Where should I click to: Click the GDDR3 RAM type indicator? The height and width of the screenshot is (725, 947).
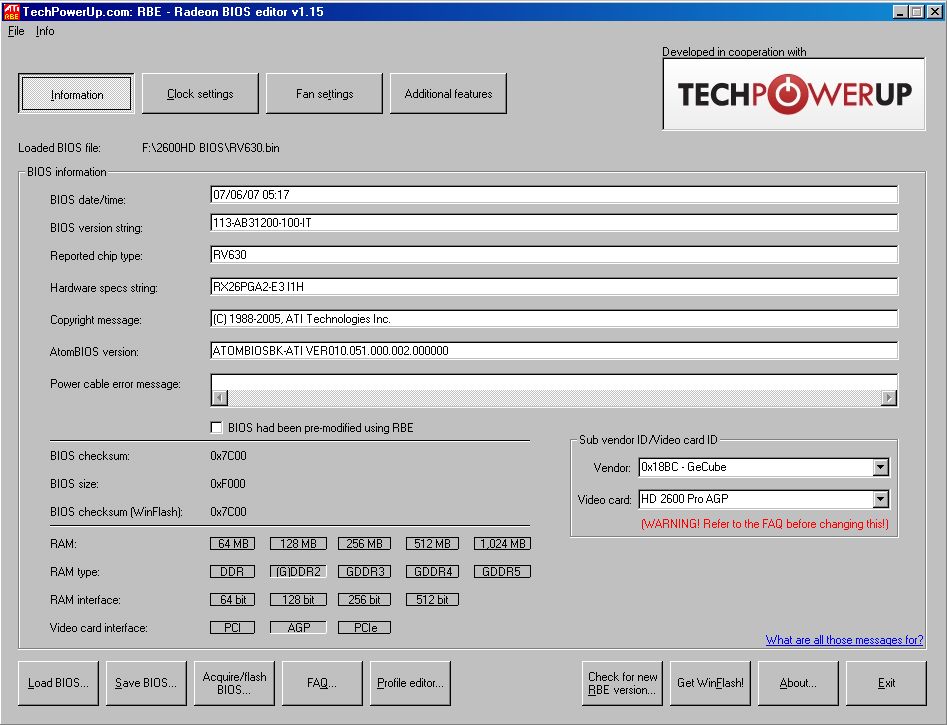click(x=364, y=572)
